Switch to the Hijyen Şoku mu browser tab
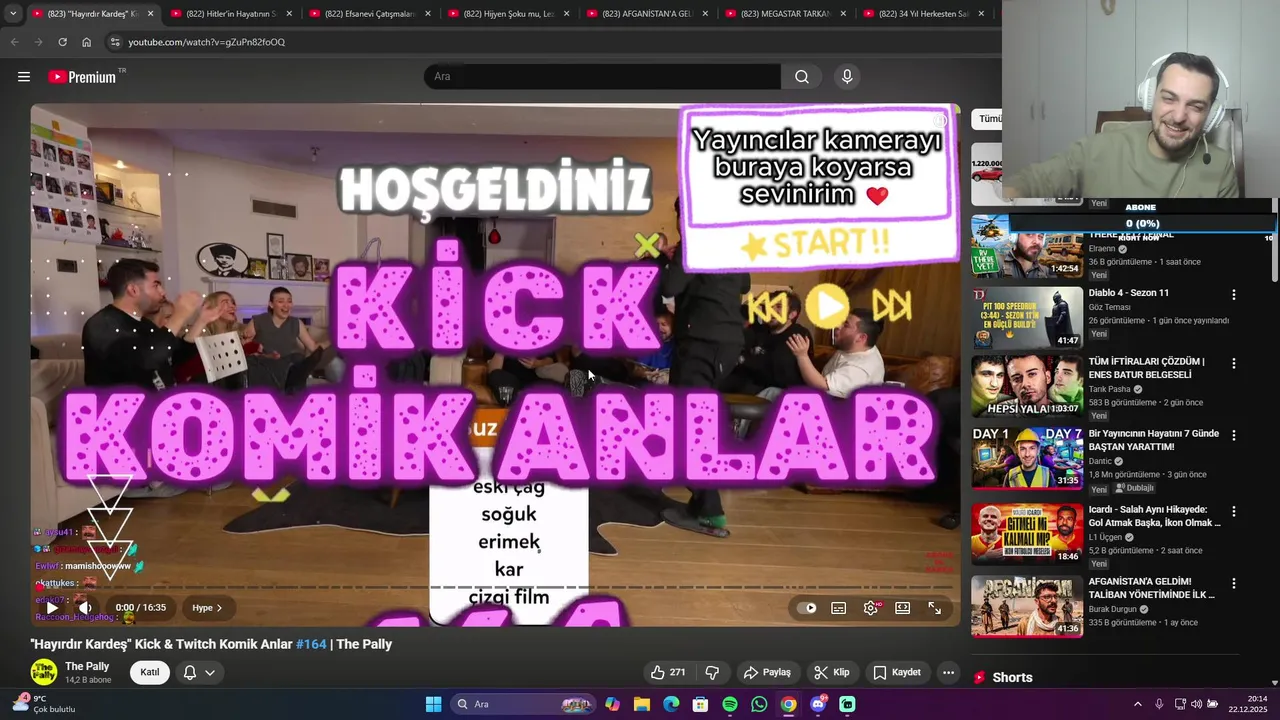This screenshot has height=720, width=1280. tap(508, 14)
